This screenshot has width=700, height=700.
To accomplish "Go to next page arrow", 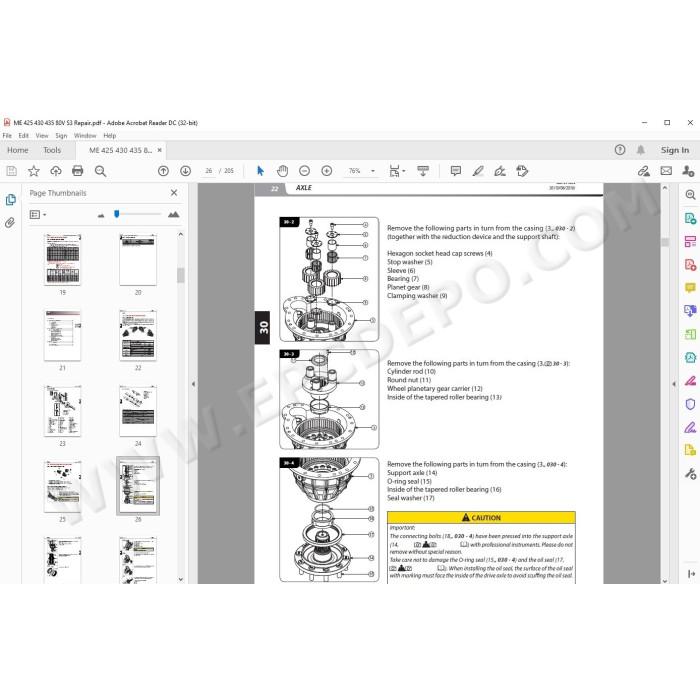I will pyautogui.click(x=186, y=171).
